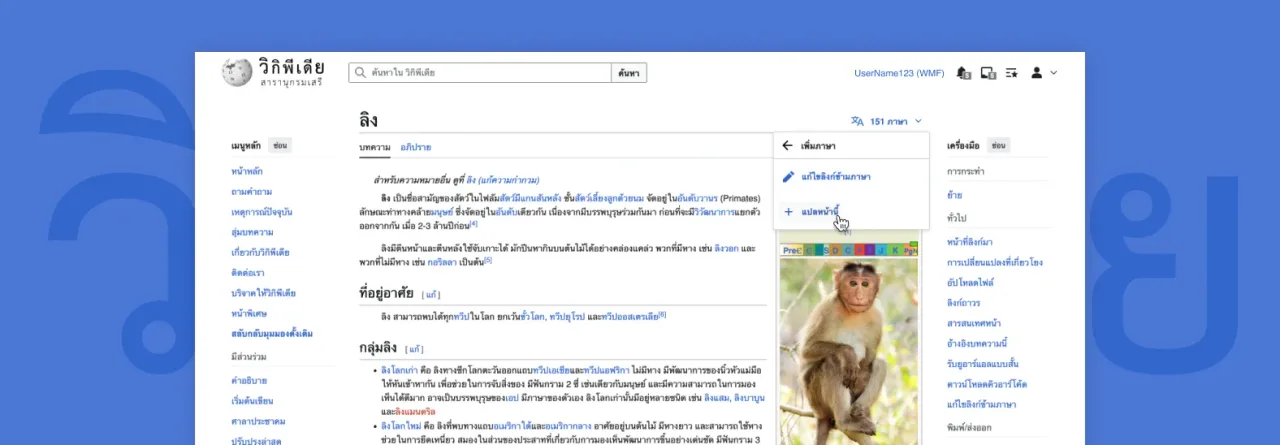Select ย้าย in the tools panel
The width and height of the screenshot is (1280, 445).
[954, 194]
